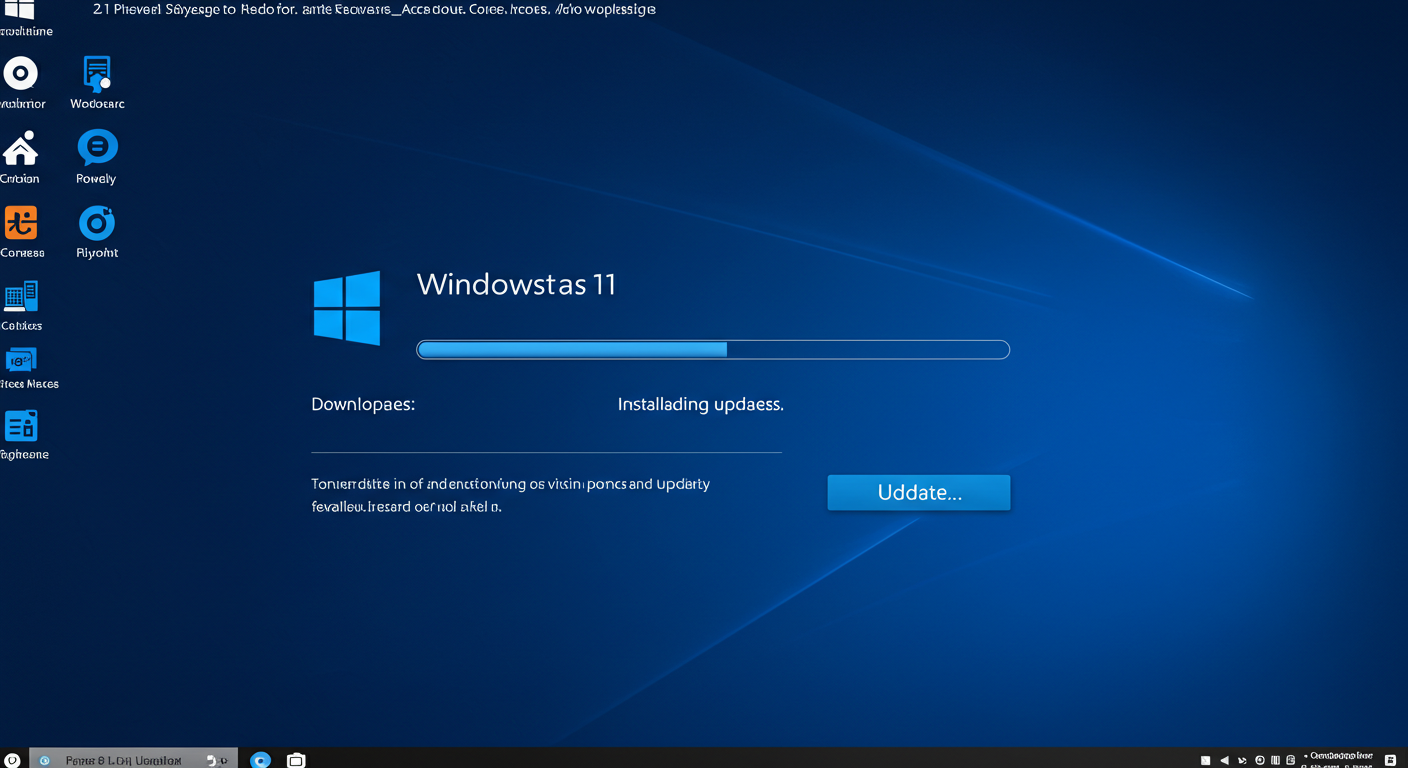Click the icon at right end of search box
Image resolution: width=1408 pixels, height=768 pixels.
[216, 760]
